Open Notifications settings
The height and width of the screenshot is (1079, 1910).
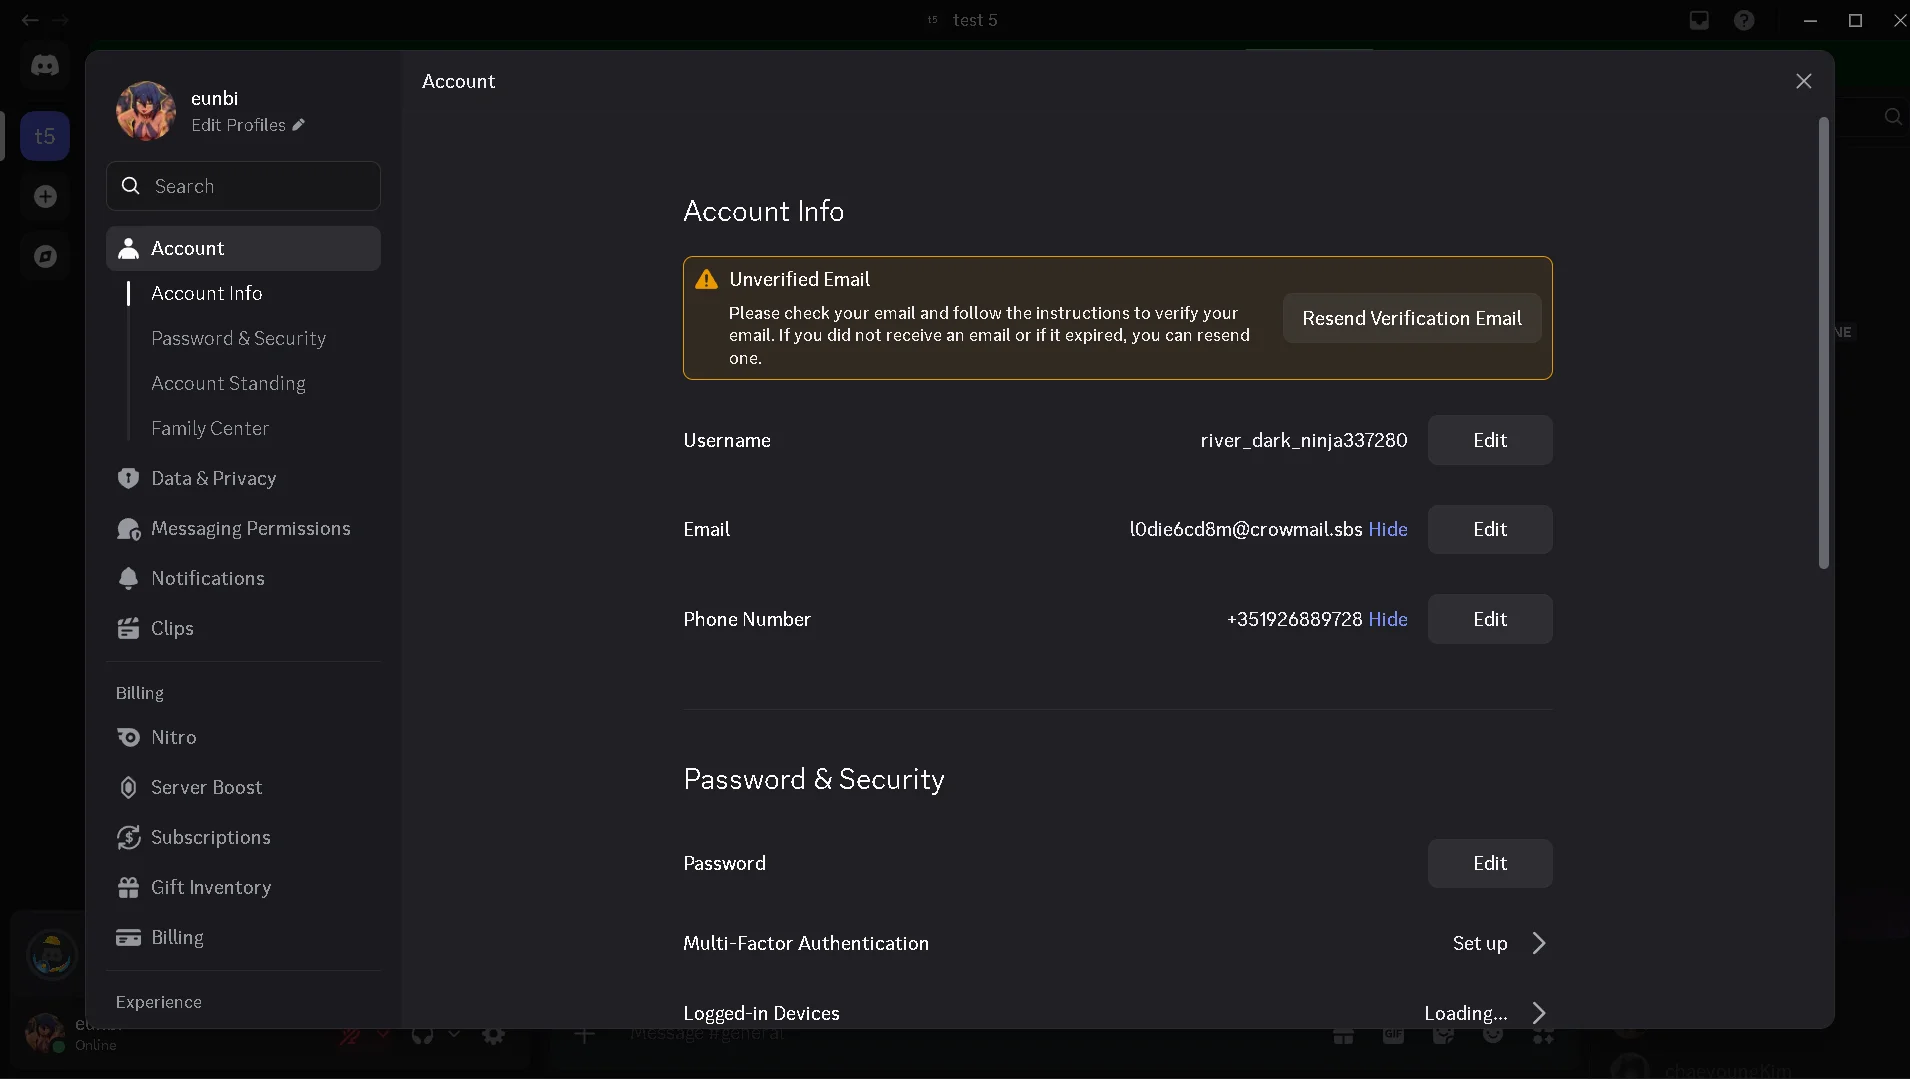(x=243, y=578)
